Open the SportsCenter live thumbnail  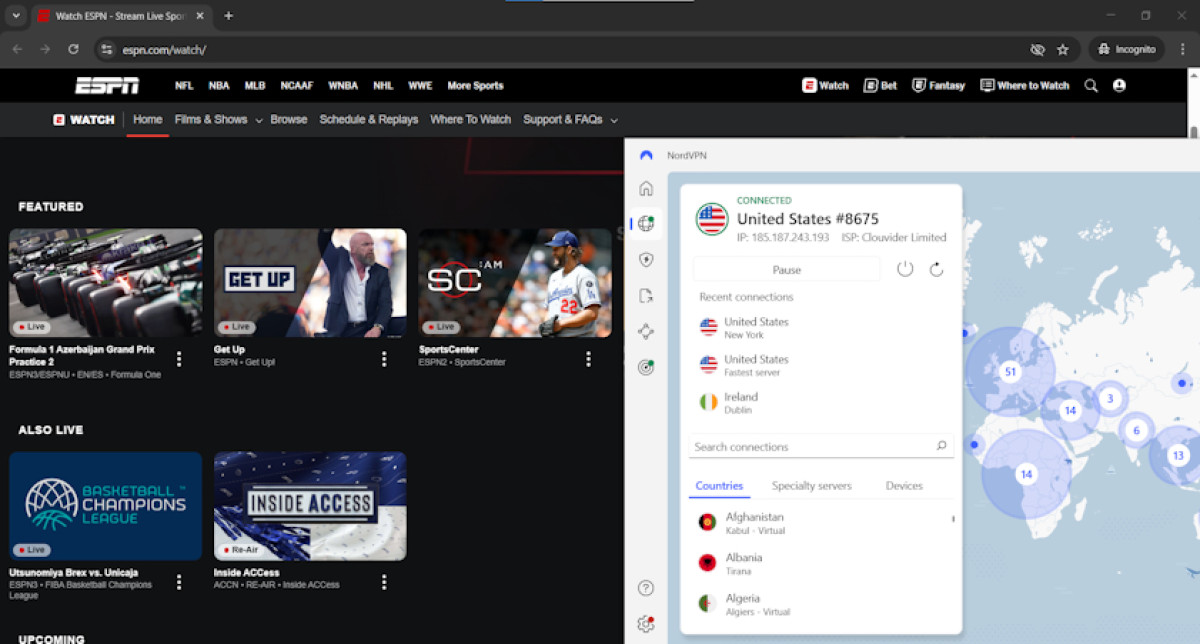click(x=515, y=283)
